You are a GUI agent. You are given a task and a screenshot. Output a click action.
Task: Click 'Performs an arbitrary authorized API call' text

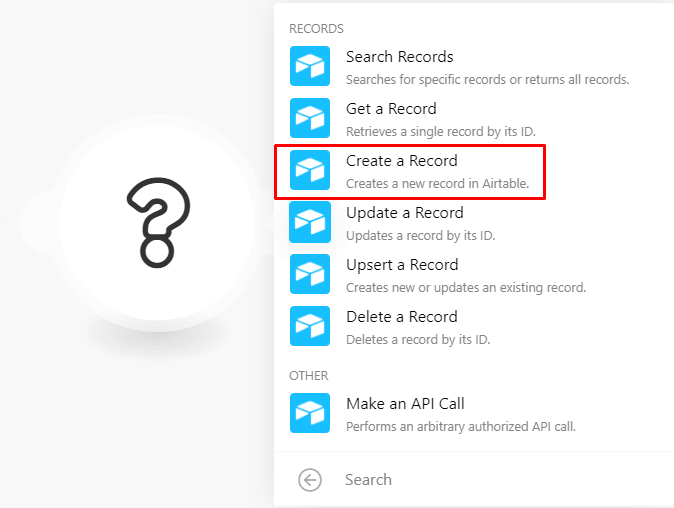click(461, 427)
